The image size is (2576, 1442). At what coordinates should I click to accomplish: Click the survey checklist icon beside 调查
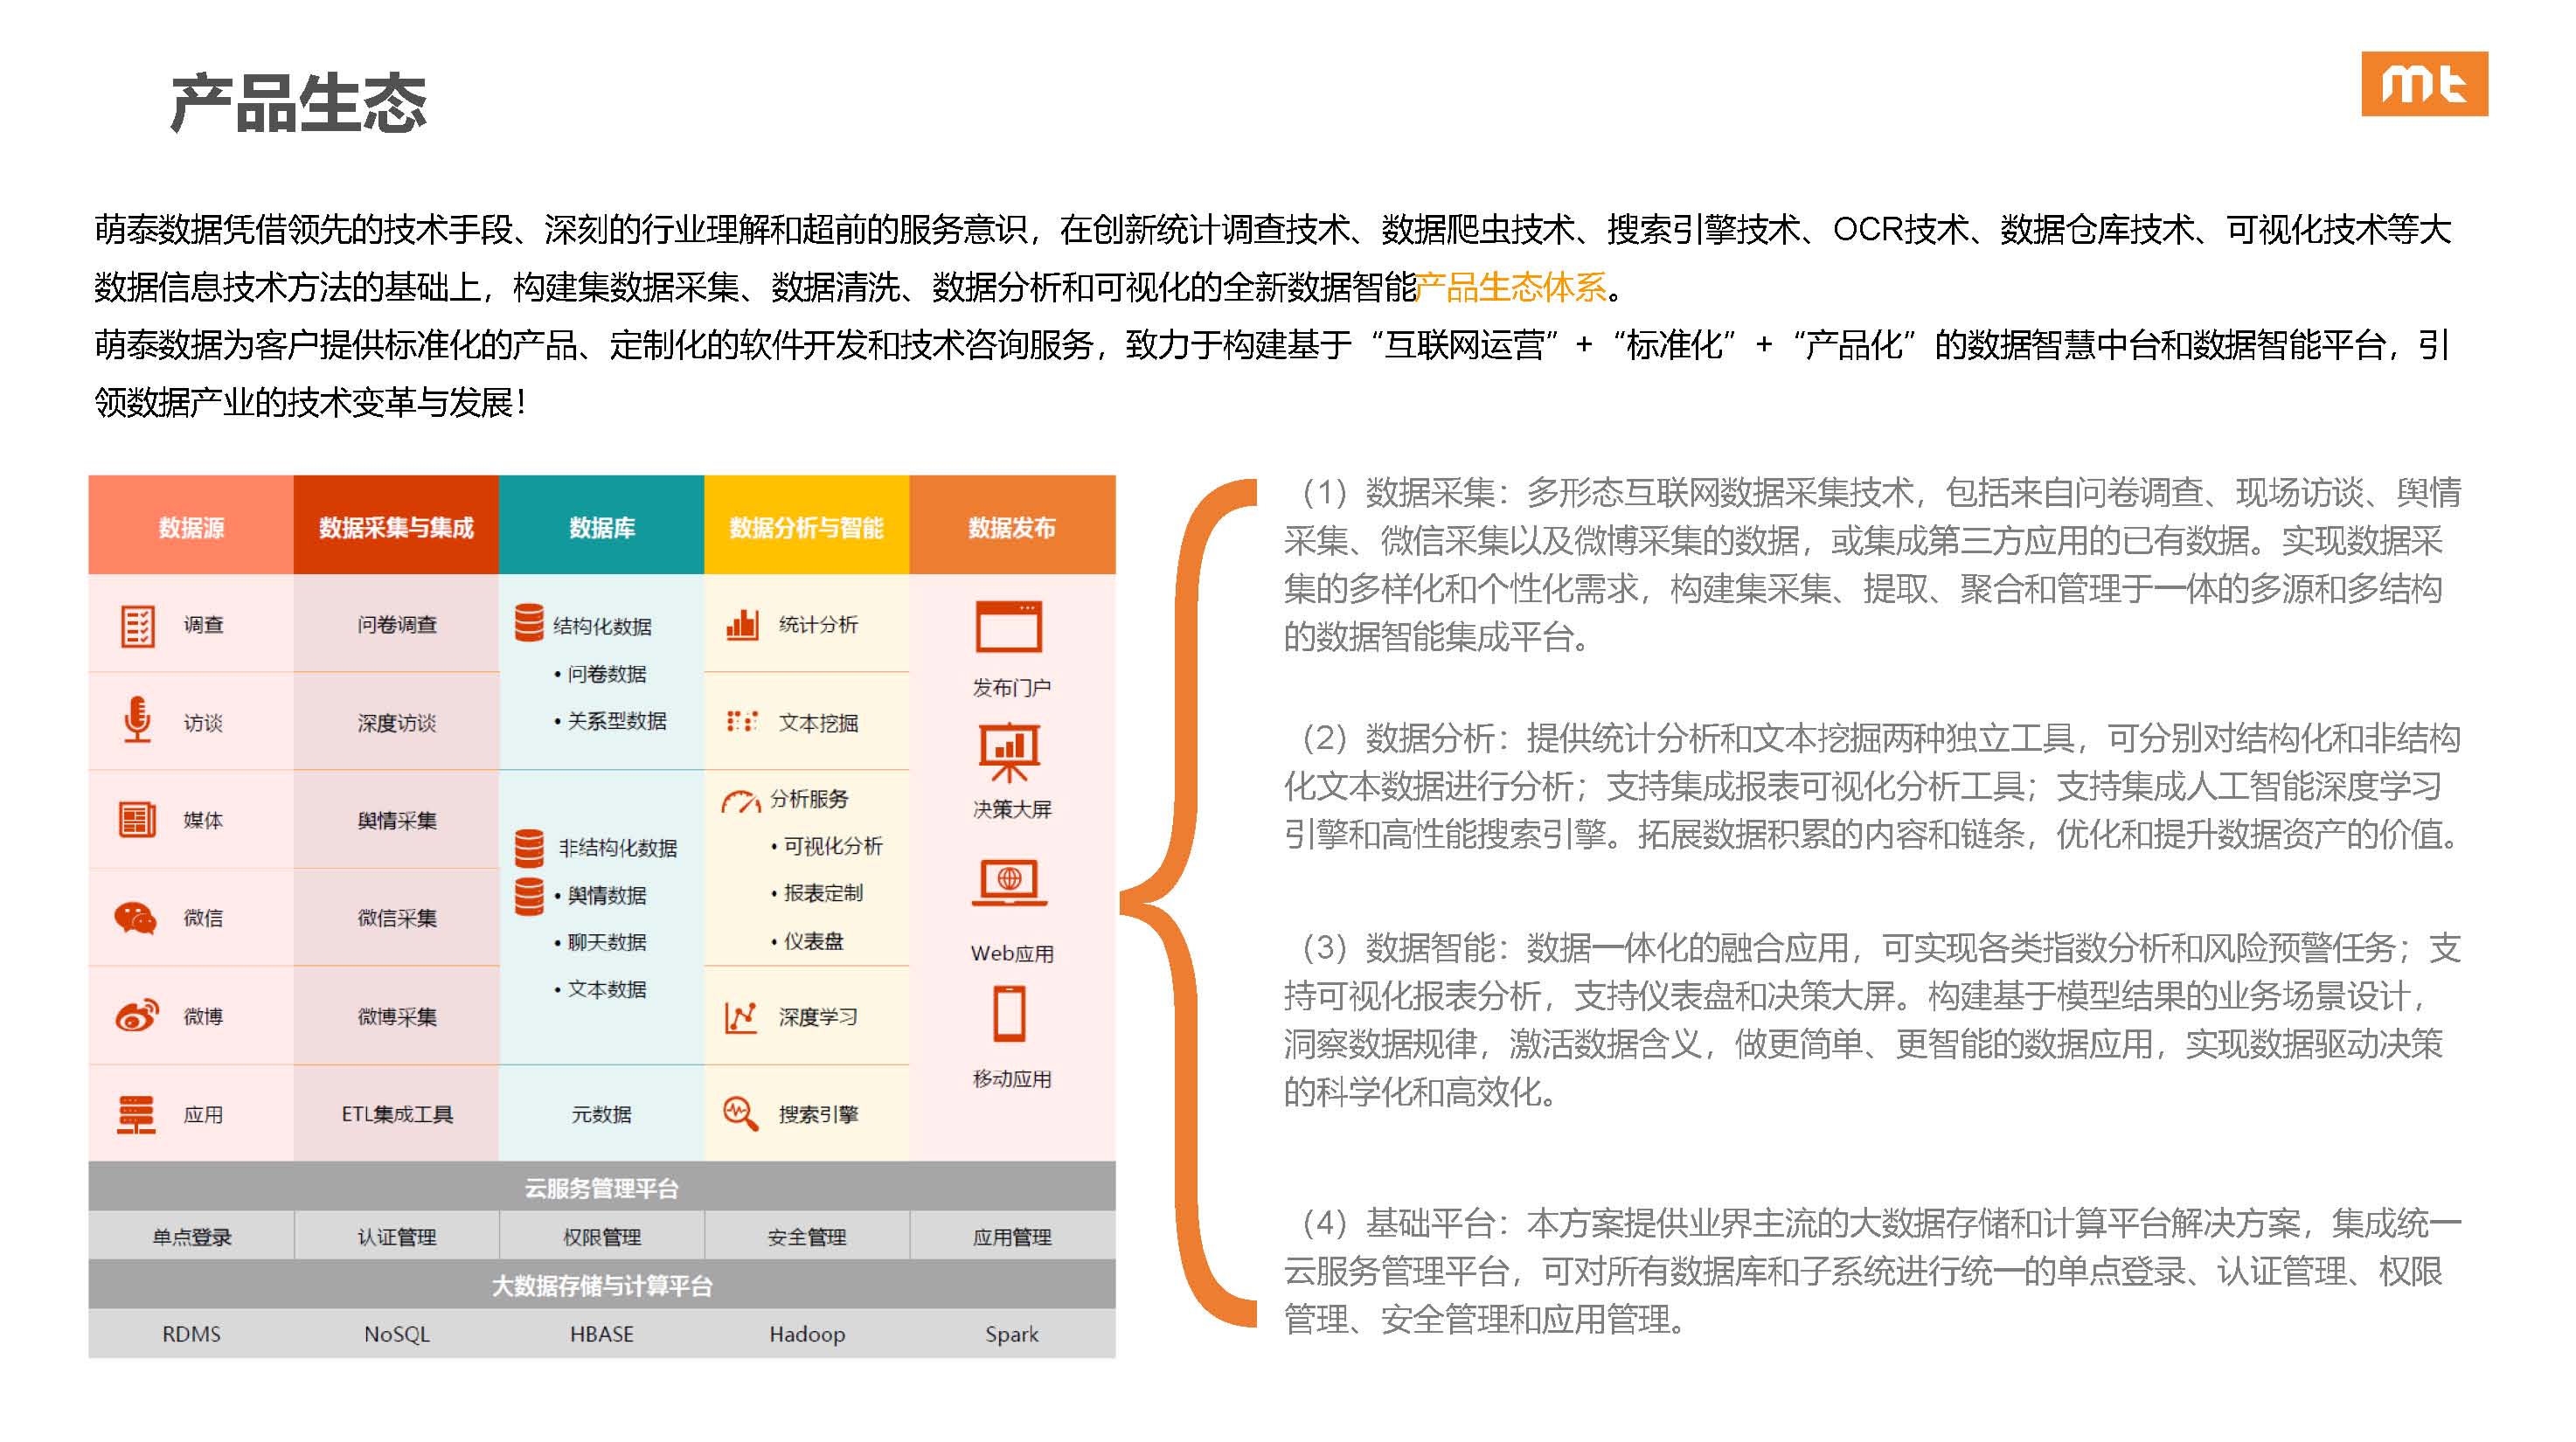137,626
